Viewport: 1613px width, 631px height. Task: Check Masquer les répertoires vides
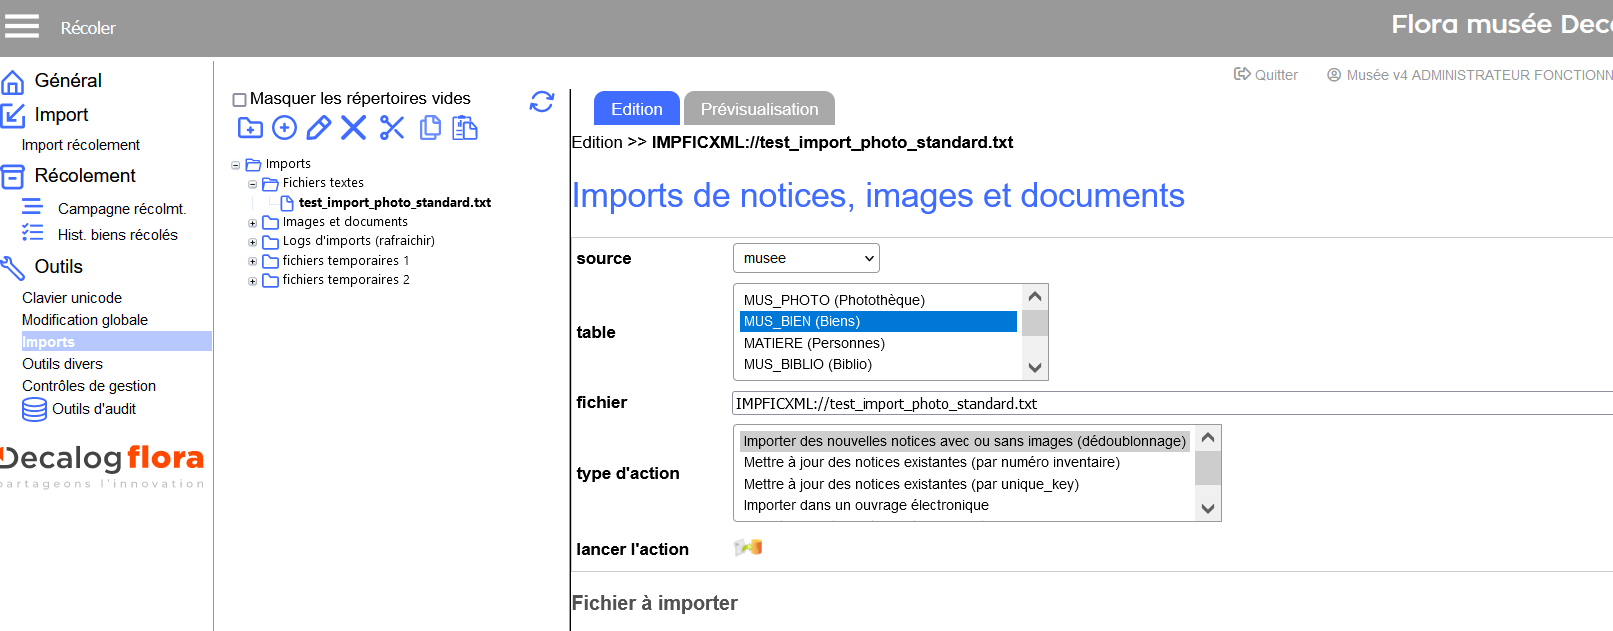pos(240,100)
